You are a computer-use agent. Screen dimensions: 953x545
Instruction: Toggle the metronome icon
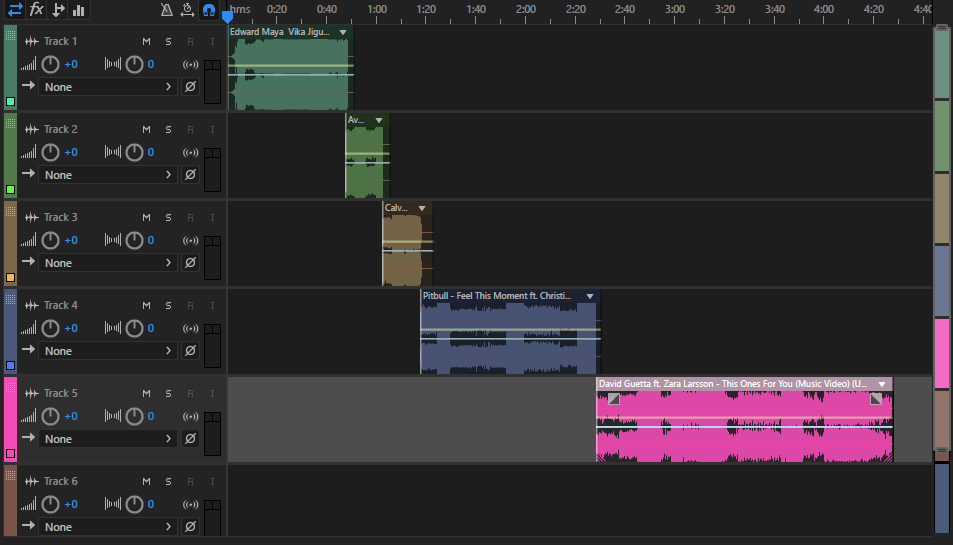[167, 10]
